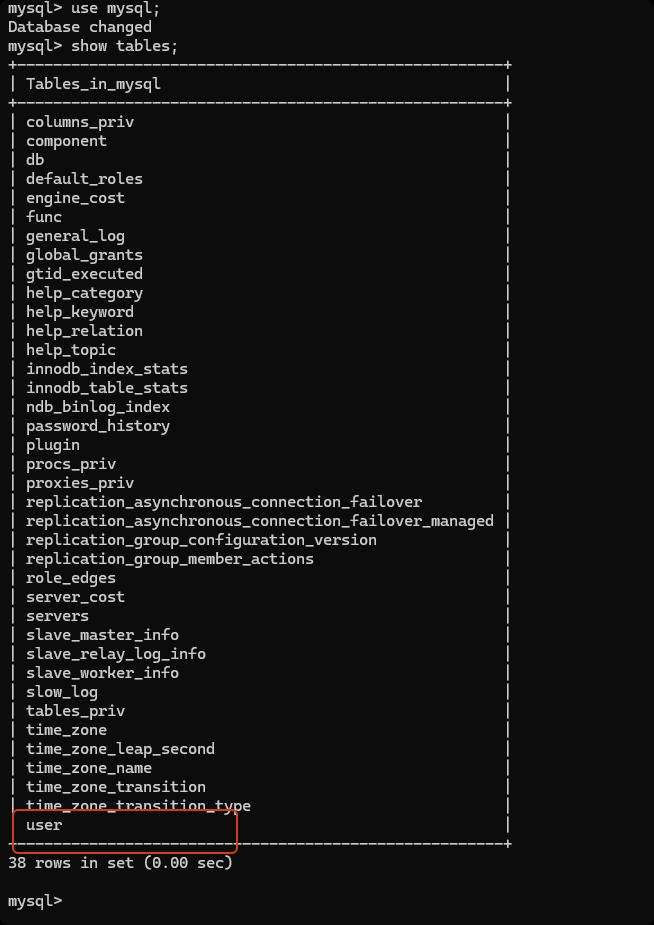
Task: Click the time_zone_leap_second row
Action: click(120, 749)
